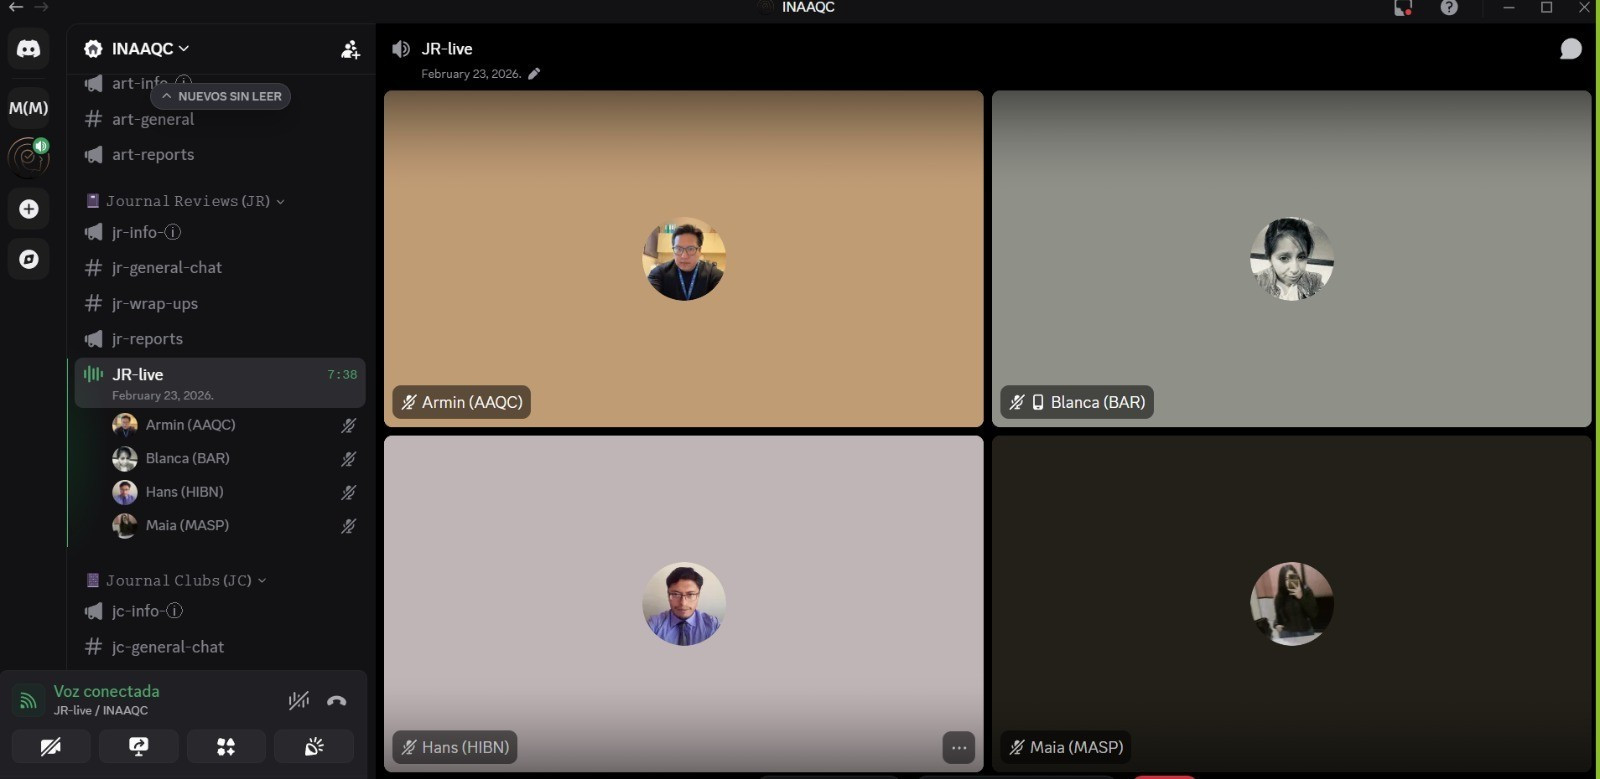Jump to unread with NUEVOS SIN LEER
Screen dimensions: 1600x779
tap(221, 97)
